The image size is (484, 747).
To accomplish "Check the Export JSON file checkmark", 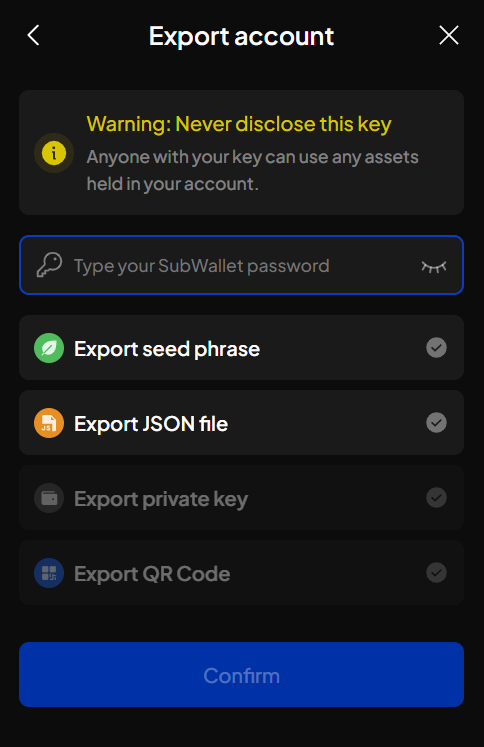I will (436, 423).
